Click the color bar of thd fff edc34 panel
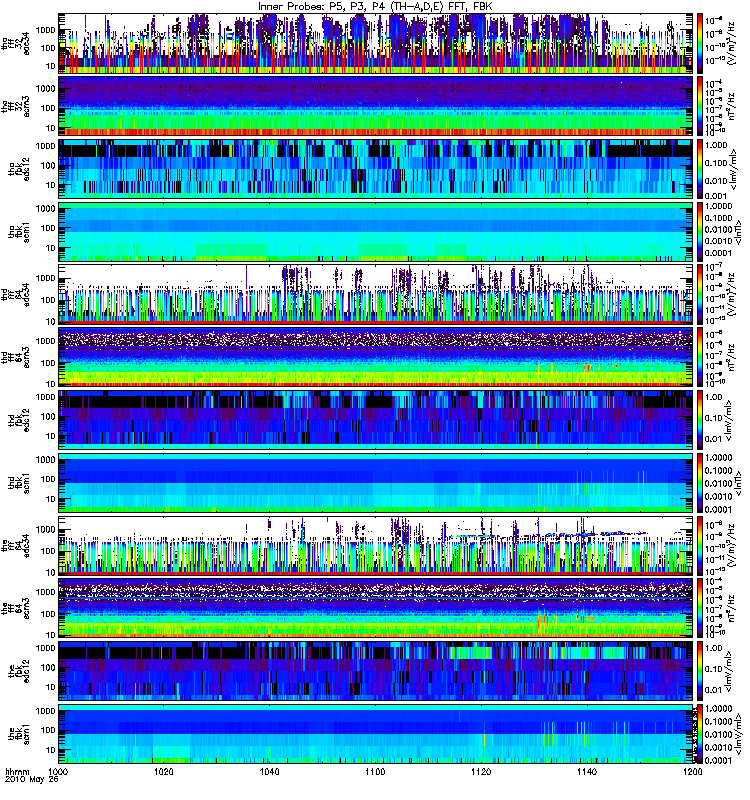Viewport: 750px width, 800px height. (700, 294)
